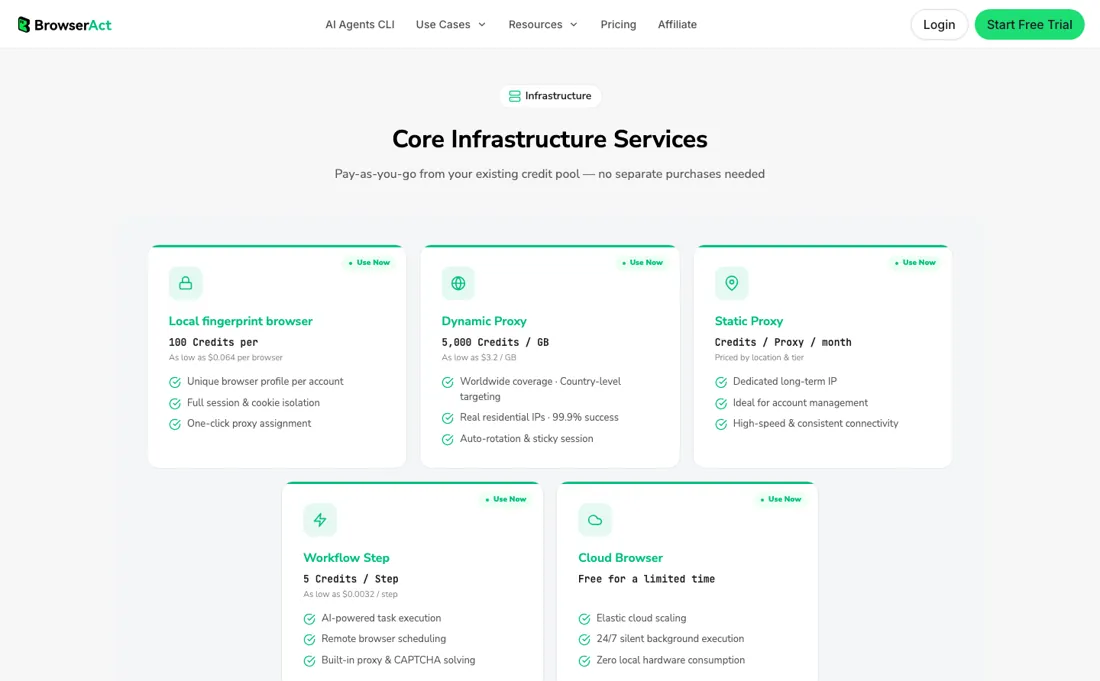Screen dimensions: 1100x681
Task: Click checkmark beside Ideal for account management
Action: [720, 403]
